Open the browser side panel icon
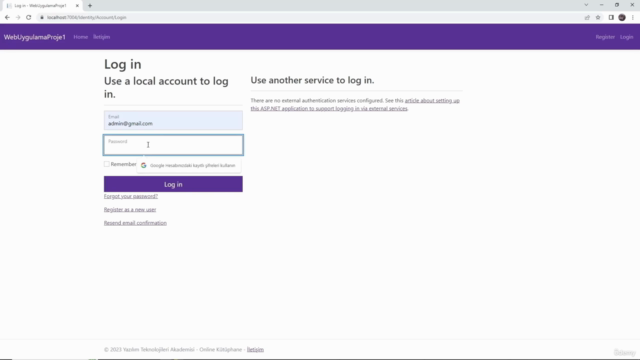 [x=611, y=18]
